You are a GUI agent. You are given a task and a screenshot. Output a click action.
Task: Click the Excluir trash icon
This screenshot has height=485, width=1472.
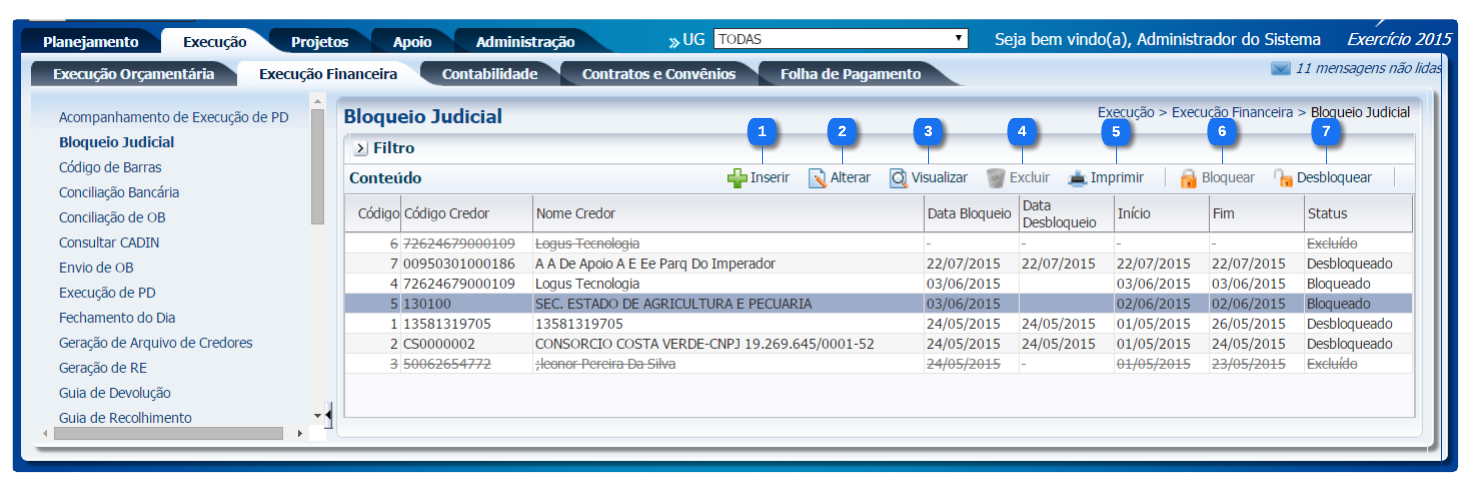coord(996,178)
